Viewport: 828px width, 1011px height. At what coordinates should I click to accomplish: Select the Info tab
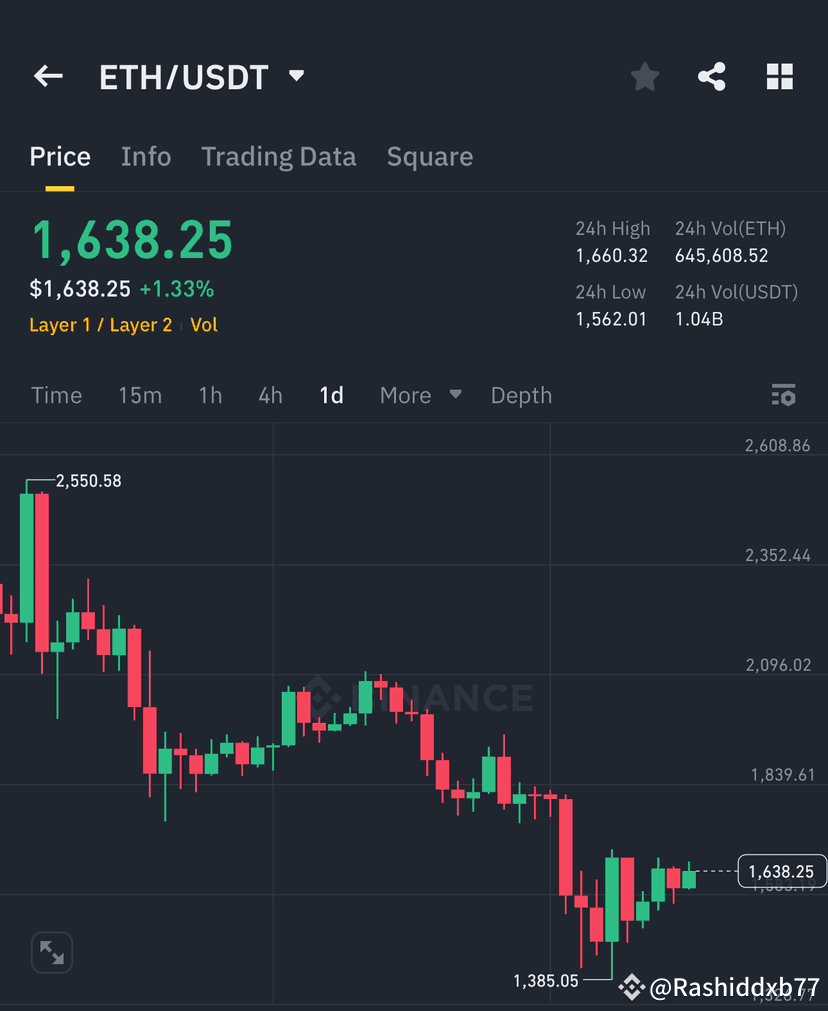[146, 156]
